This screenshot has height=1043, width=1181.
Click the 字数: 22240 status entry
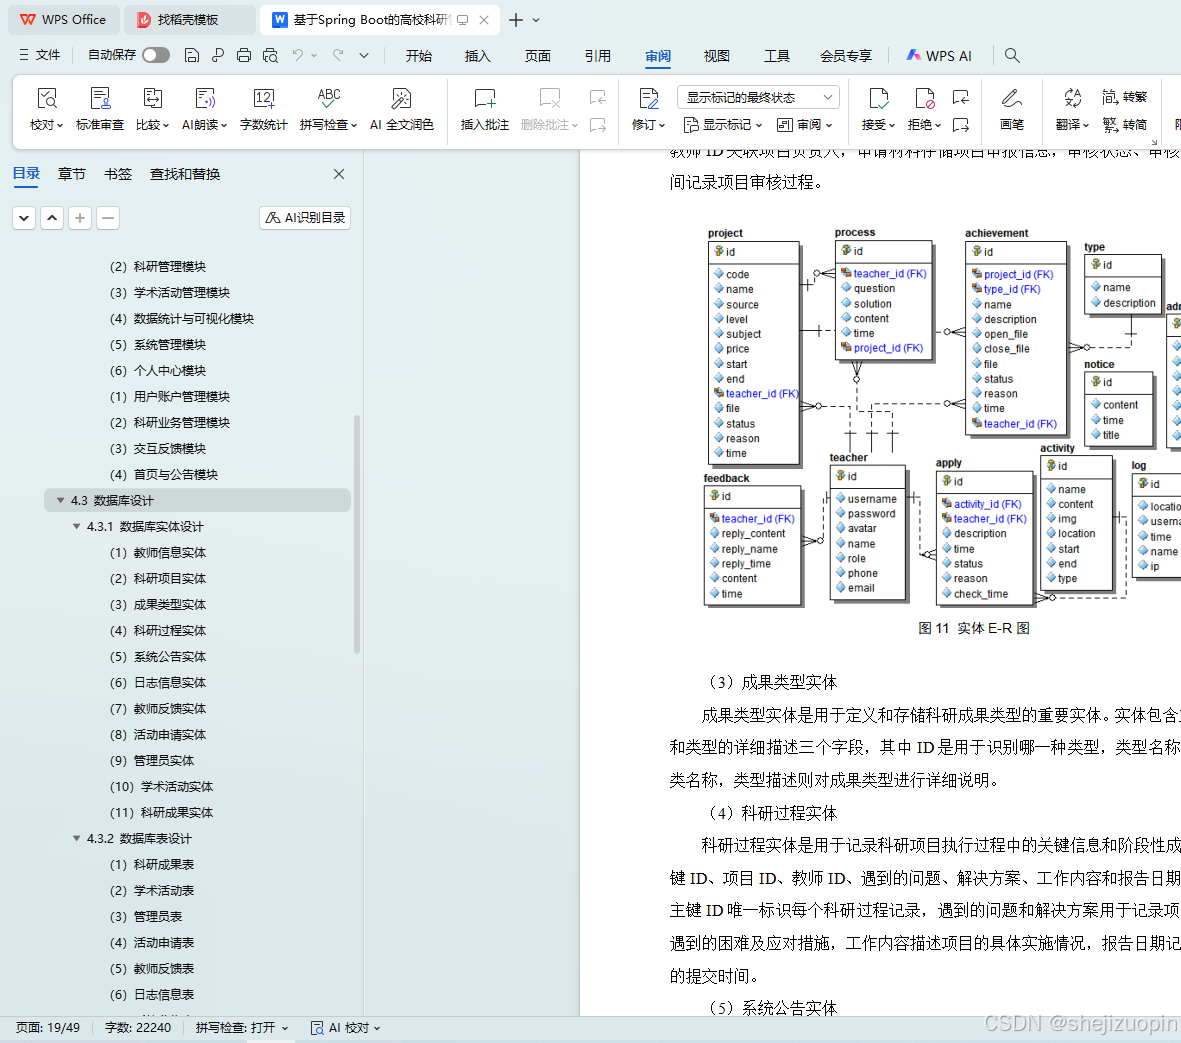click(138, 1027)
